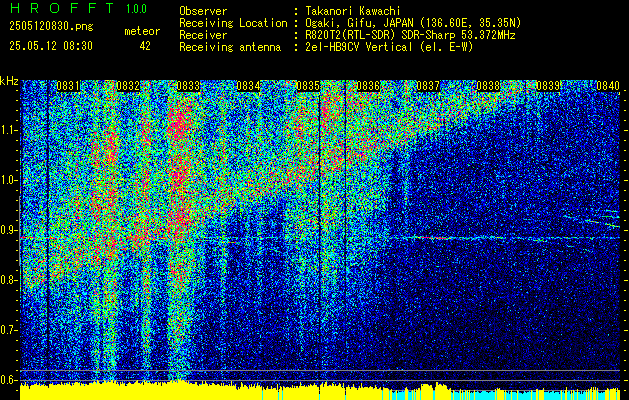Click the meteor count 42
This screenshot has height=400, width=629.
[145, 46]
